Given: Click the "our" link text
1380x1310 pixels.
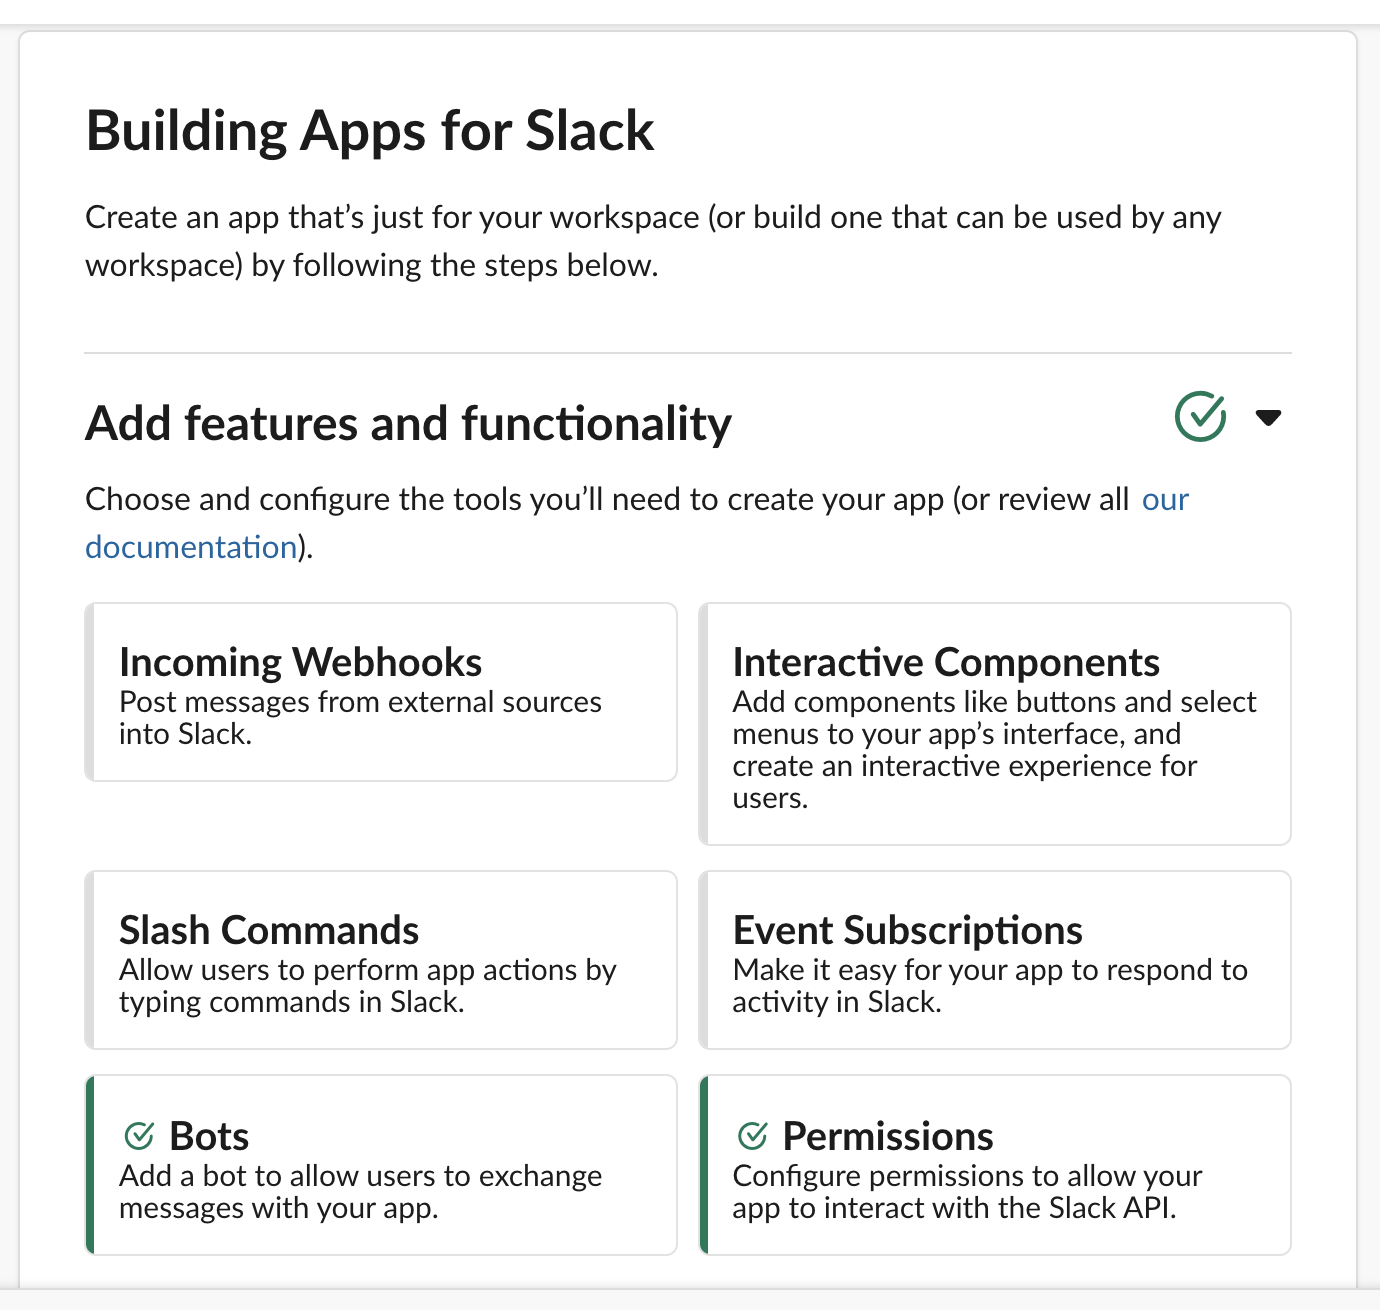Looking at the screenshot, I should tap(1165, 499).
